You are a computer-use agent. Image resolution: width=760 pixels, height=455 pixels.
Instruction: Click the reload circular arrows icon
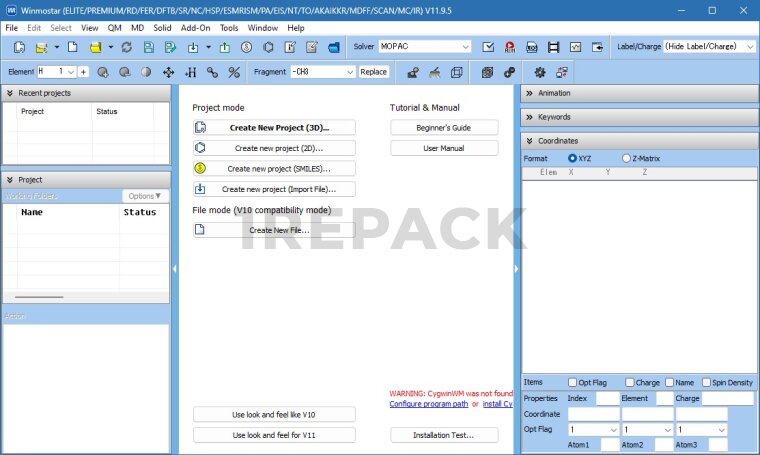[x=127, y=47]
